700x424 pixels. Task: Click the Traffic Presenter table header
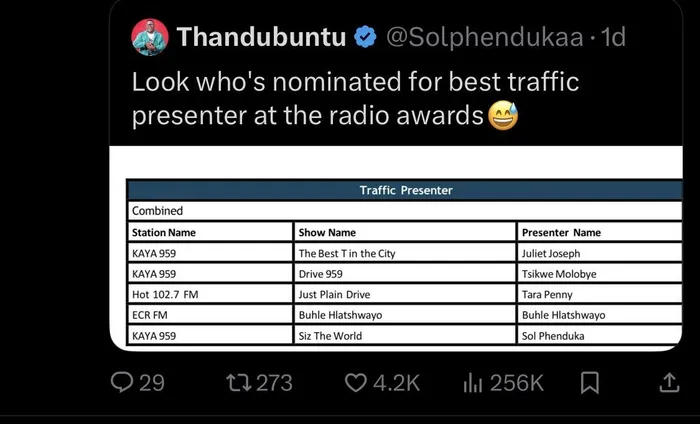[x=405, y=190]
